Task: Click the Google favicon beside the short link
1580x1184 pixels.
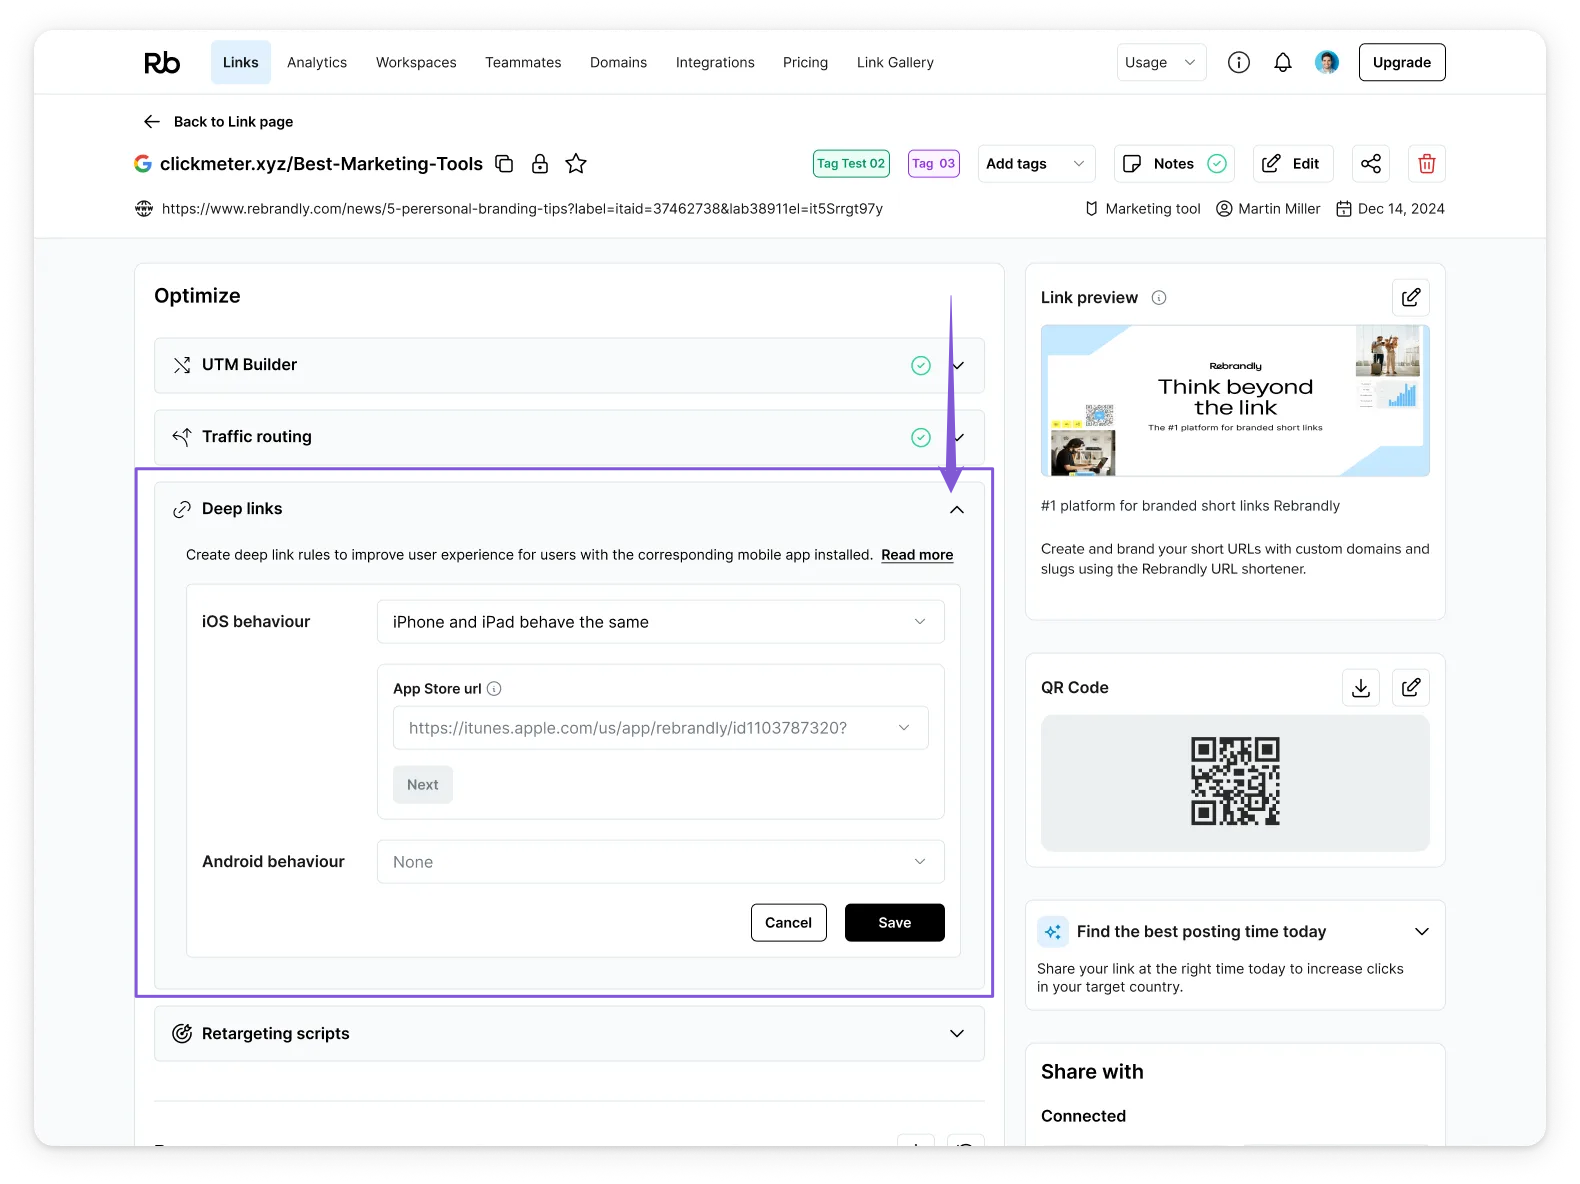Action: coord(143,163)
